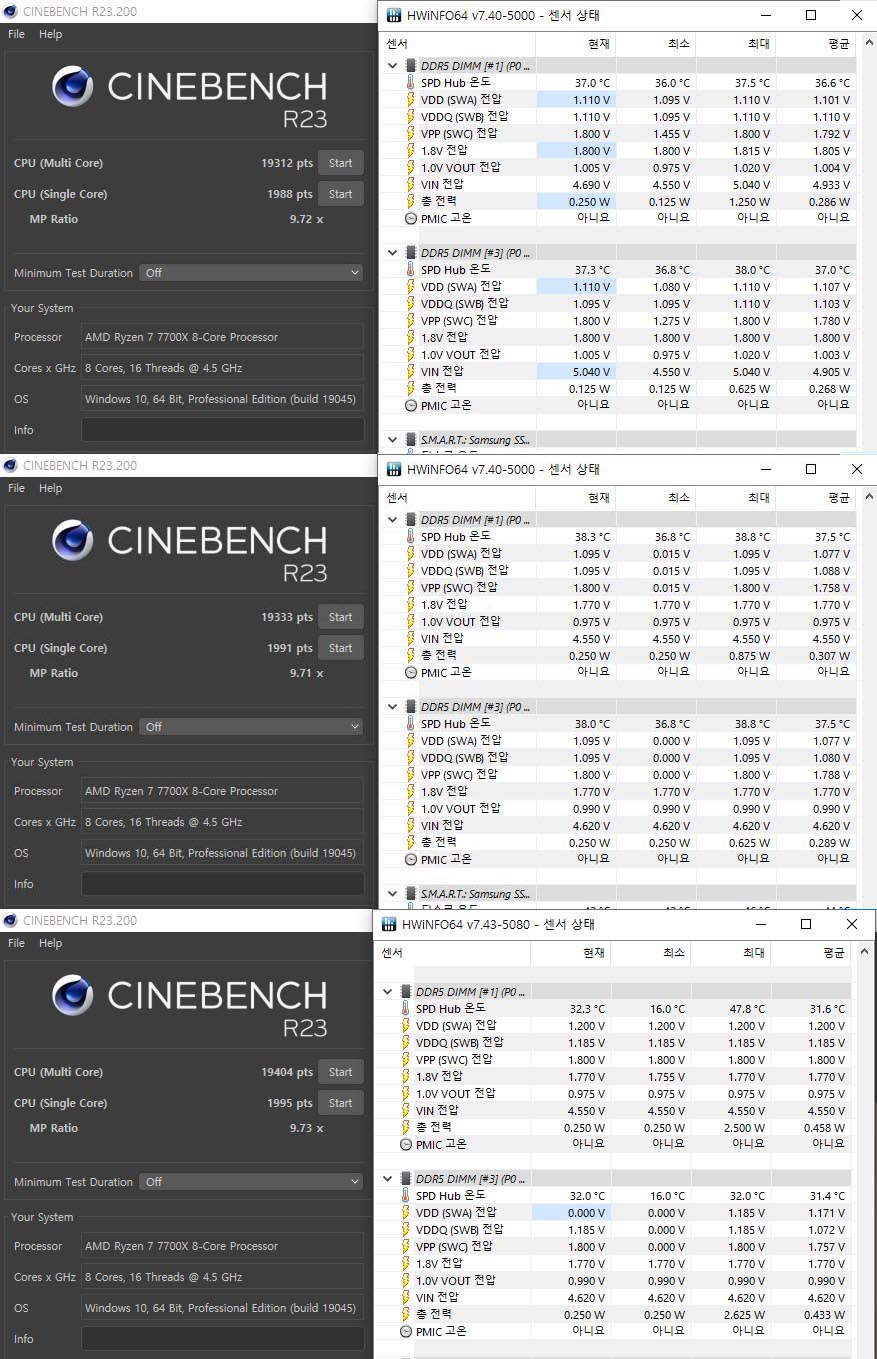
Task: Click lightning icon on VDDQ row averaging 1.088 V
Action: (x=410, y=571)
